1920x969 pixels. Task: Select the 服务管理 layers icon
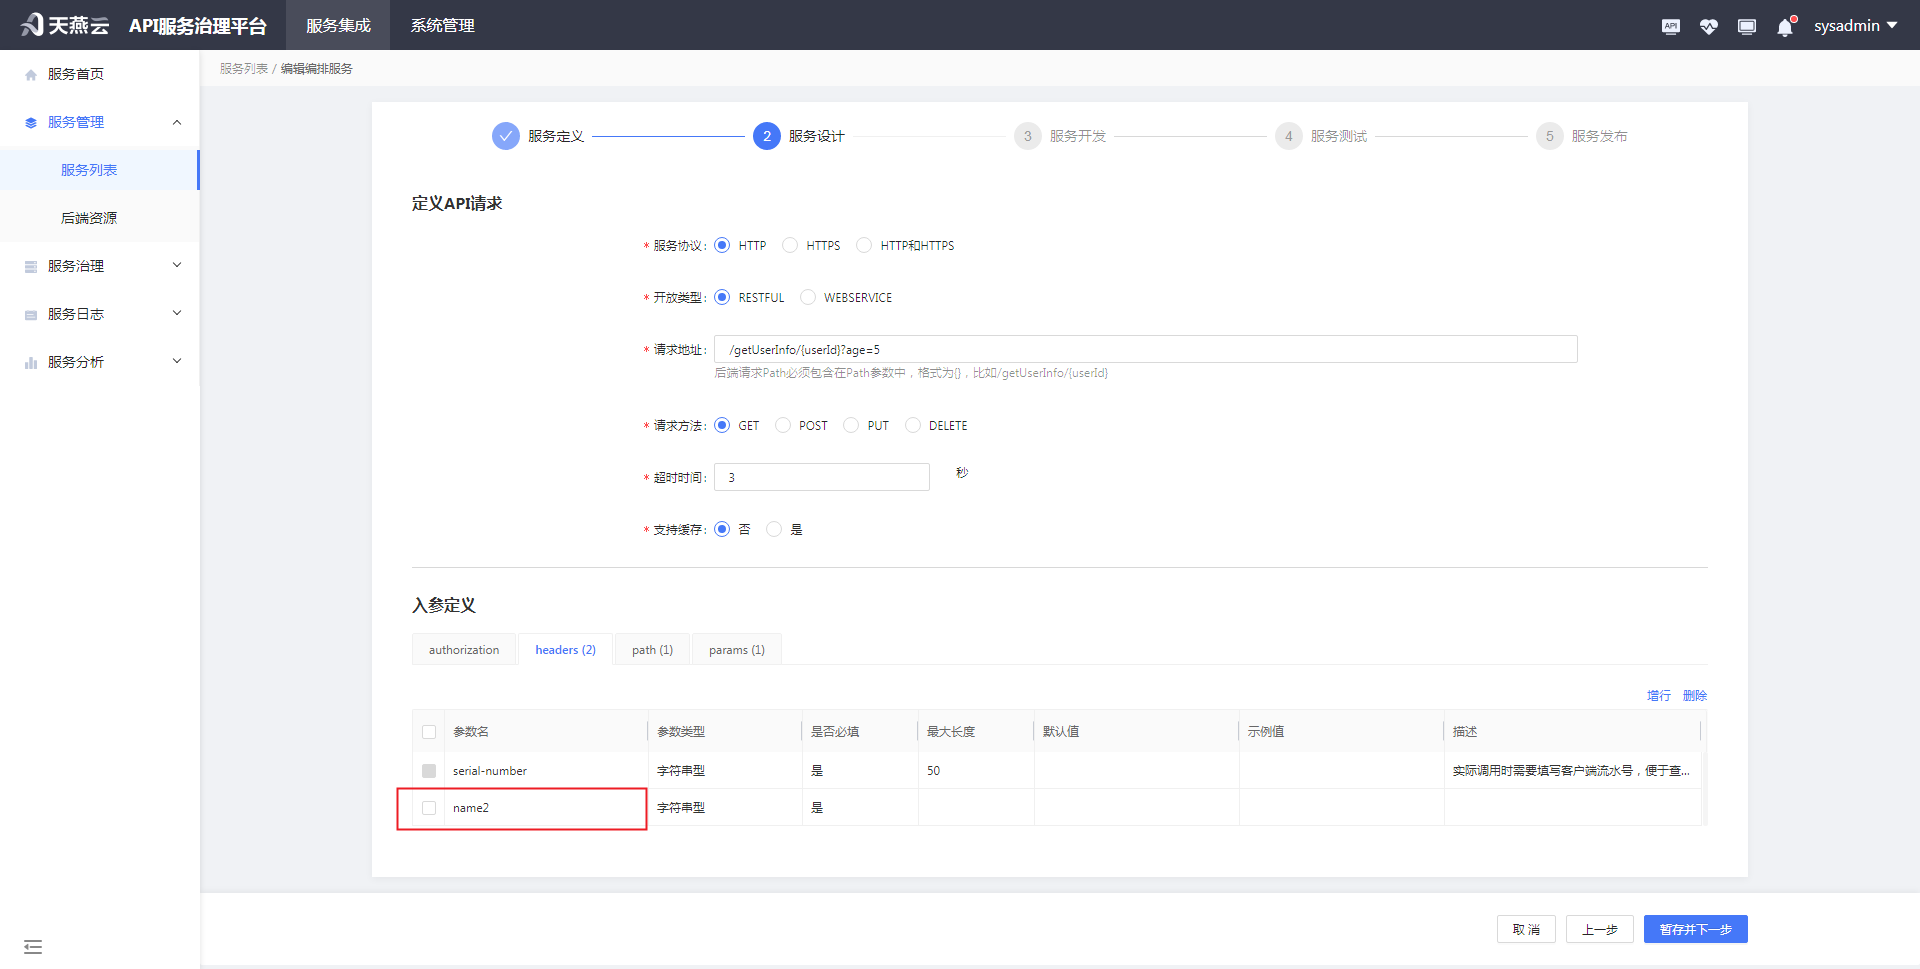click(29, 121)
